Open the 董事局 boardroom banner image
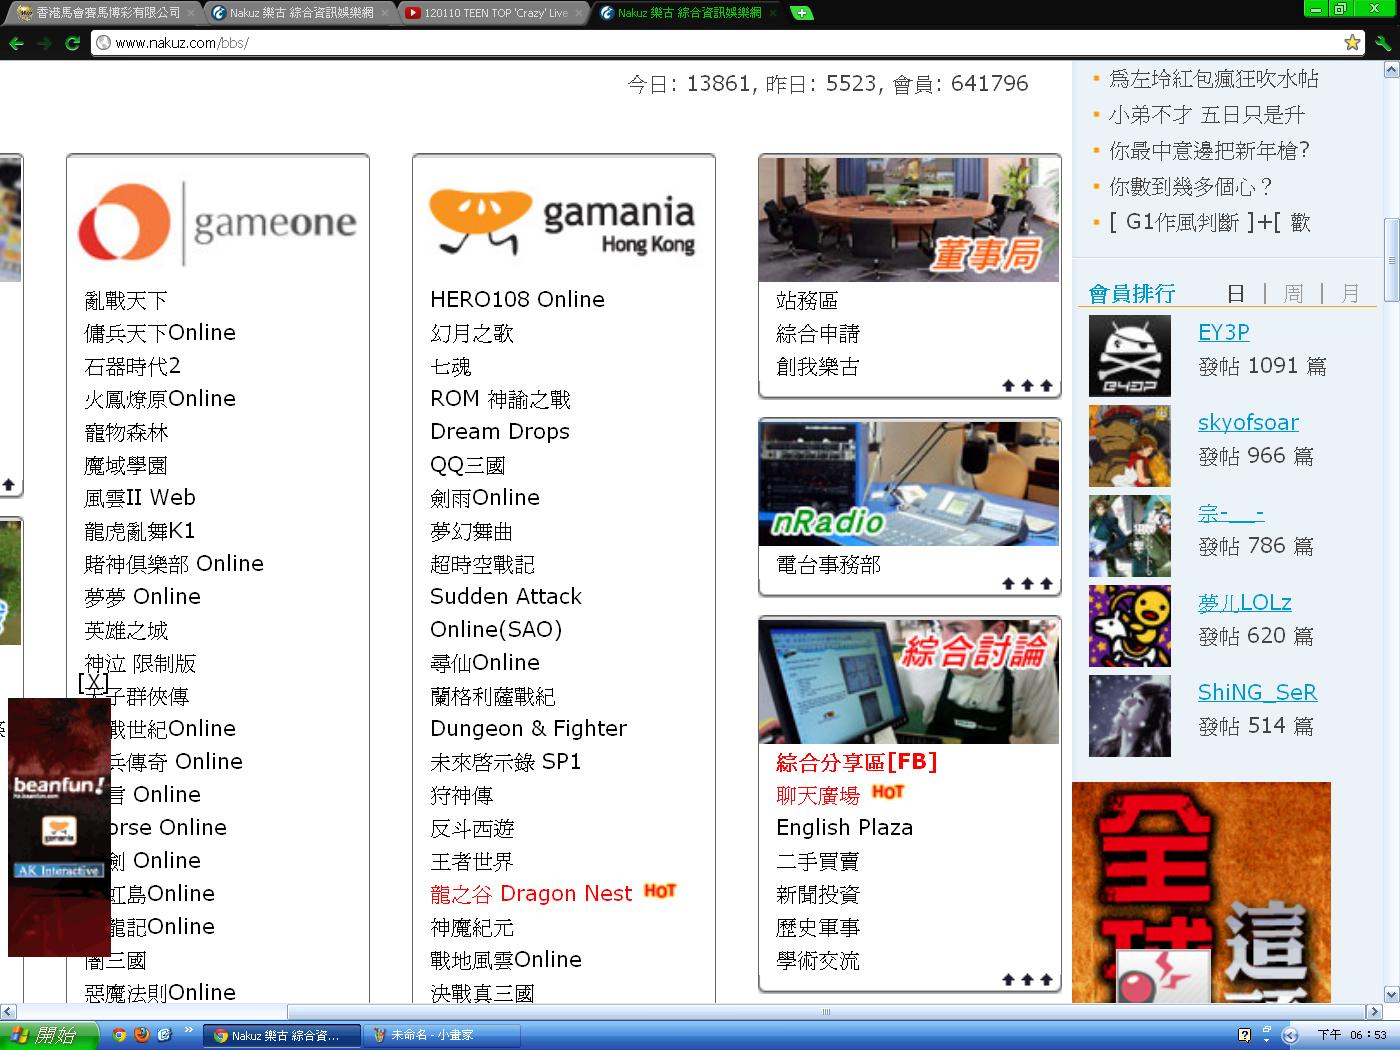1400x1050 pixels. click(x=909, y=219)
